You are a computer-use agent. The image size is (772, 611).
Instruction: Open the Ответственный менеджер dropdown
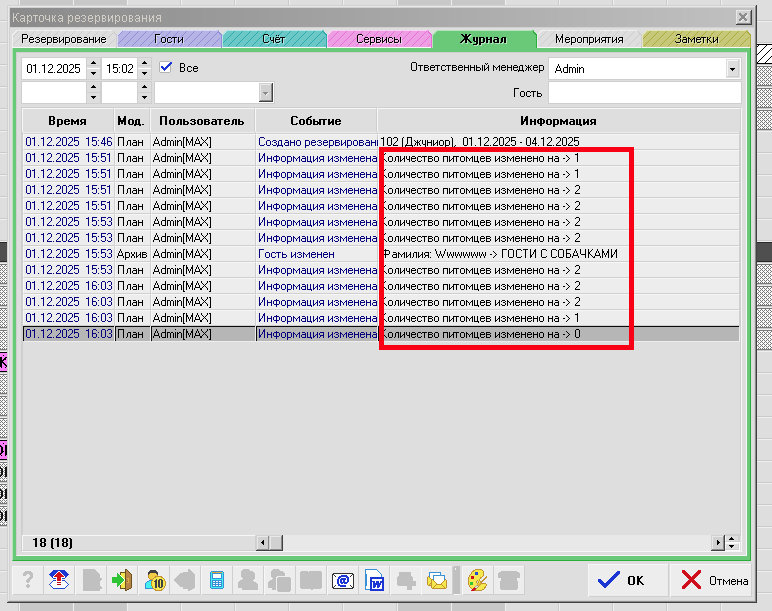(x=732, y=69)
